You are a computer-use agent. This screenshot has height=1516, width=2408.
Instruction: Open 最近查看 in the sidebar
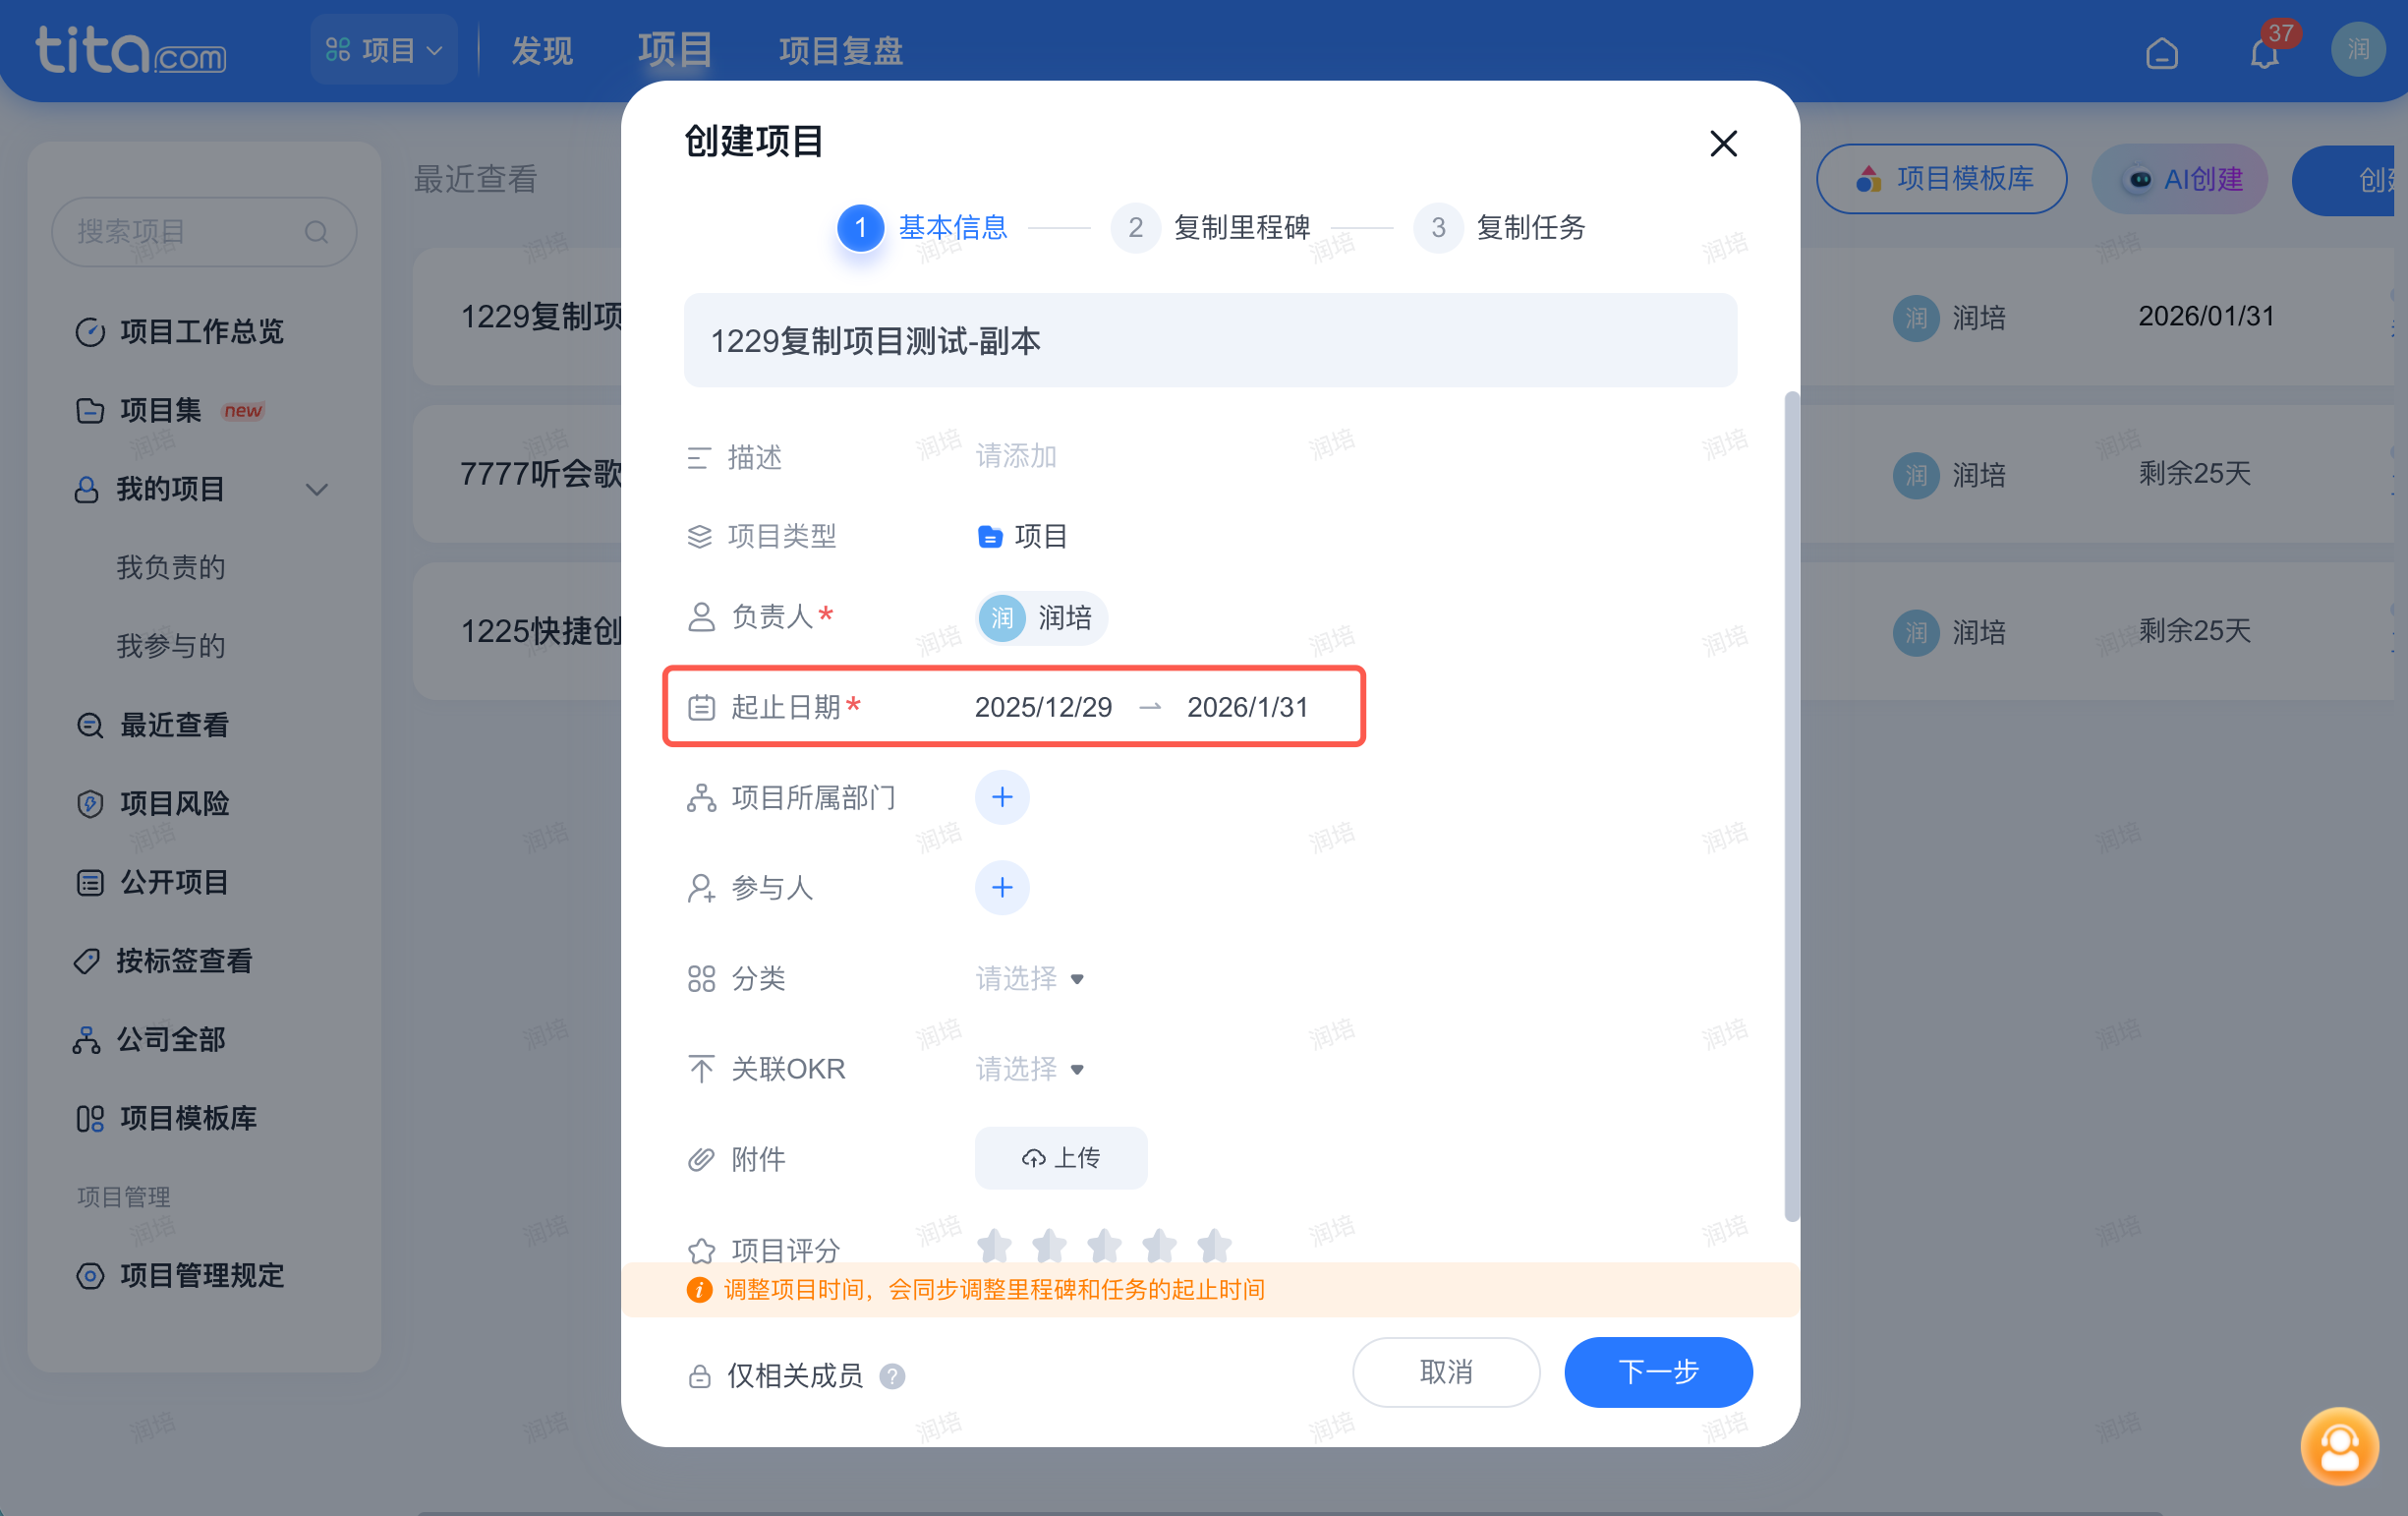point(153,725)
